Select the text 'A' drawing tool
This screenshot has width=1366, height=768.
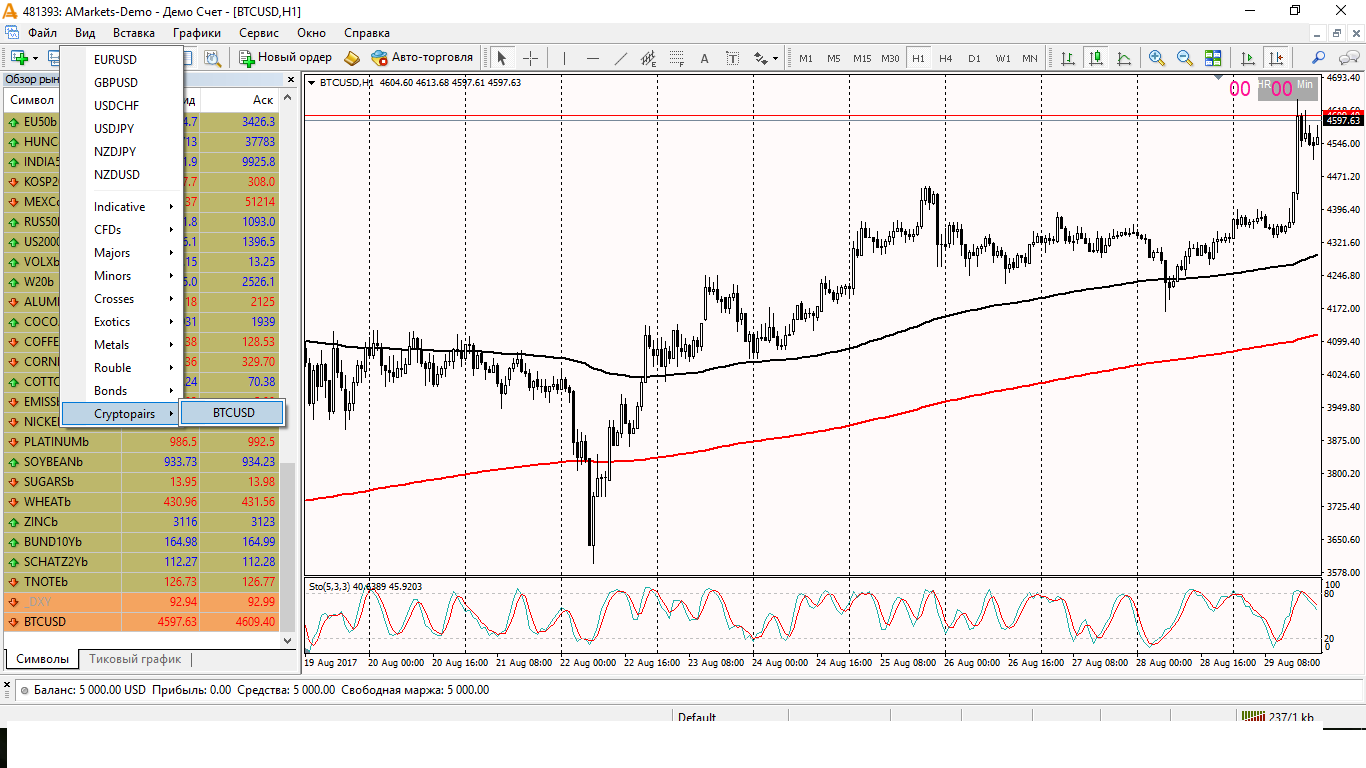[704, 58]
